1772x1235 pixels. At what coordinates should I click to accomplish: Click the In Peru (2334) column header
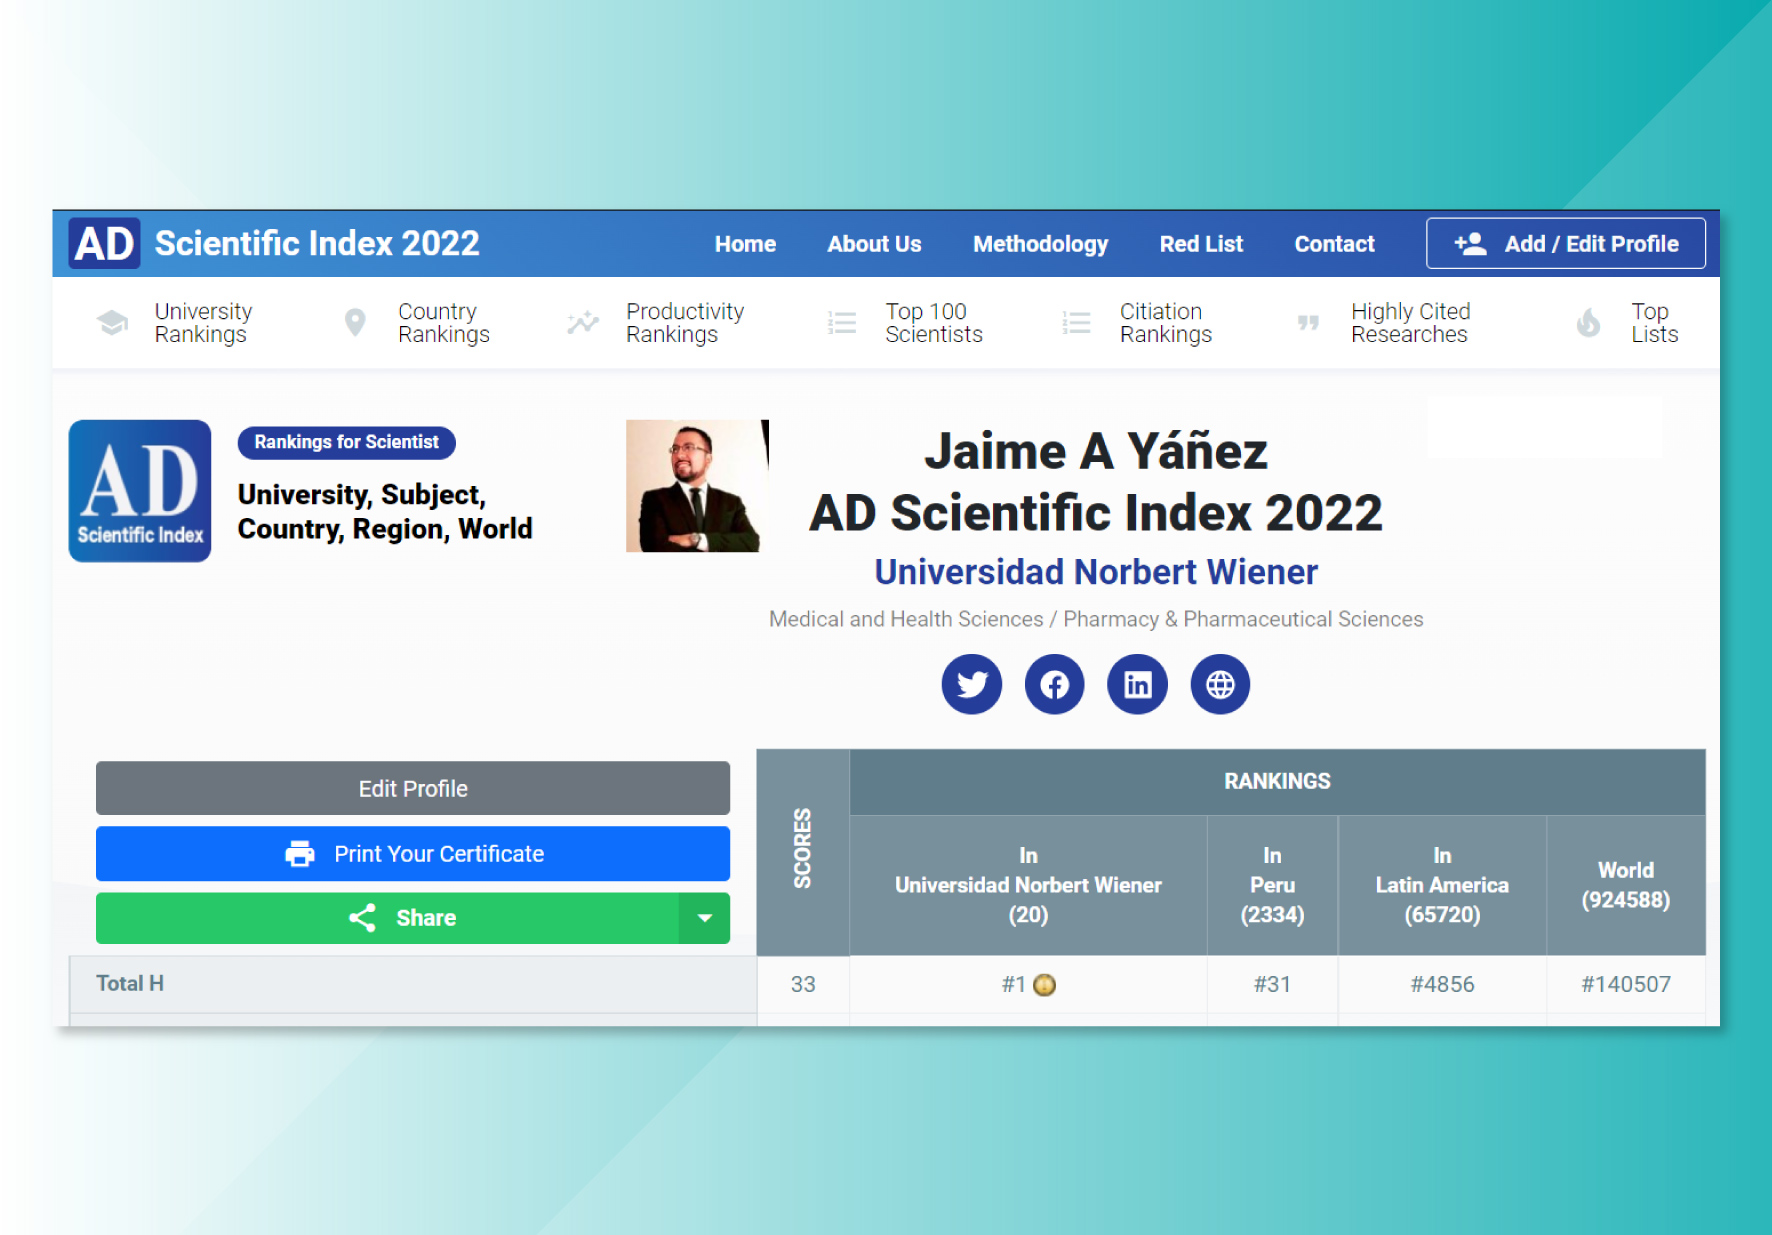[1272, 885]
